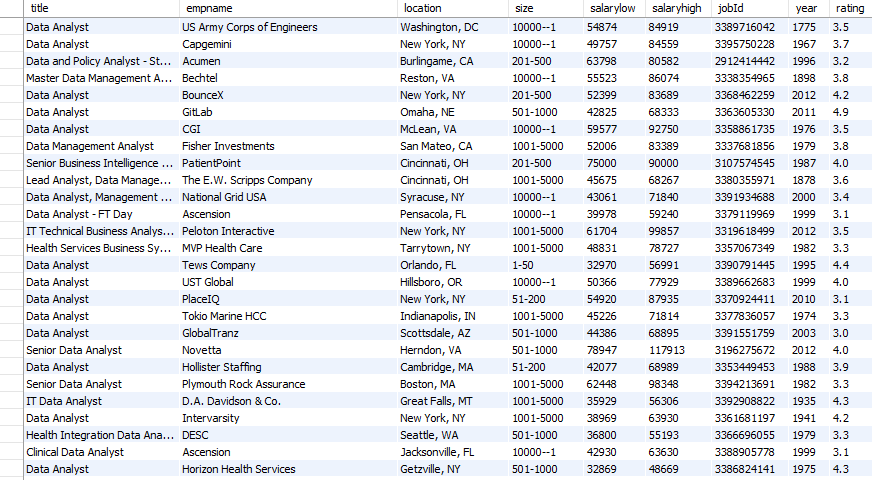Select the Getzville, NY location cell

[x=453, y=469]
